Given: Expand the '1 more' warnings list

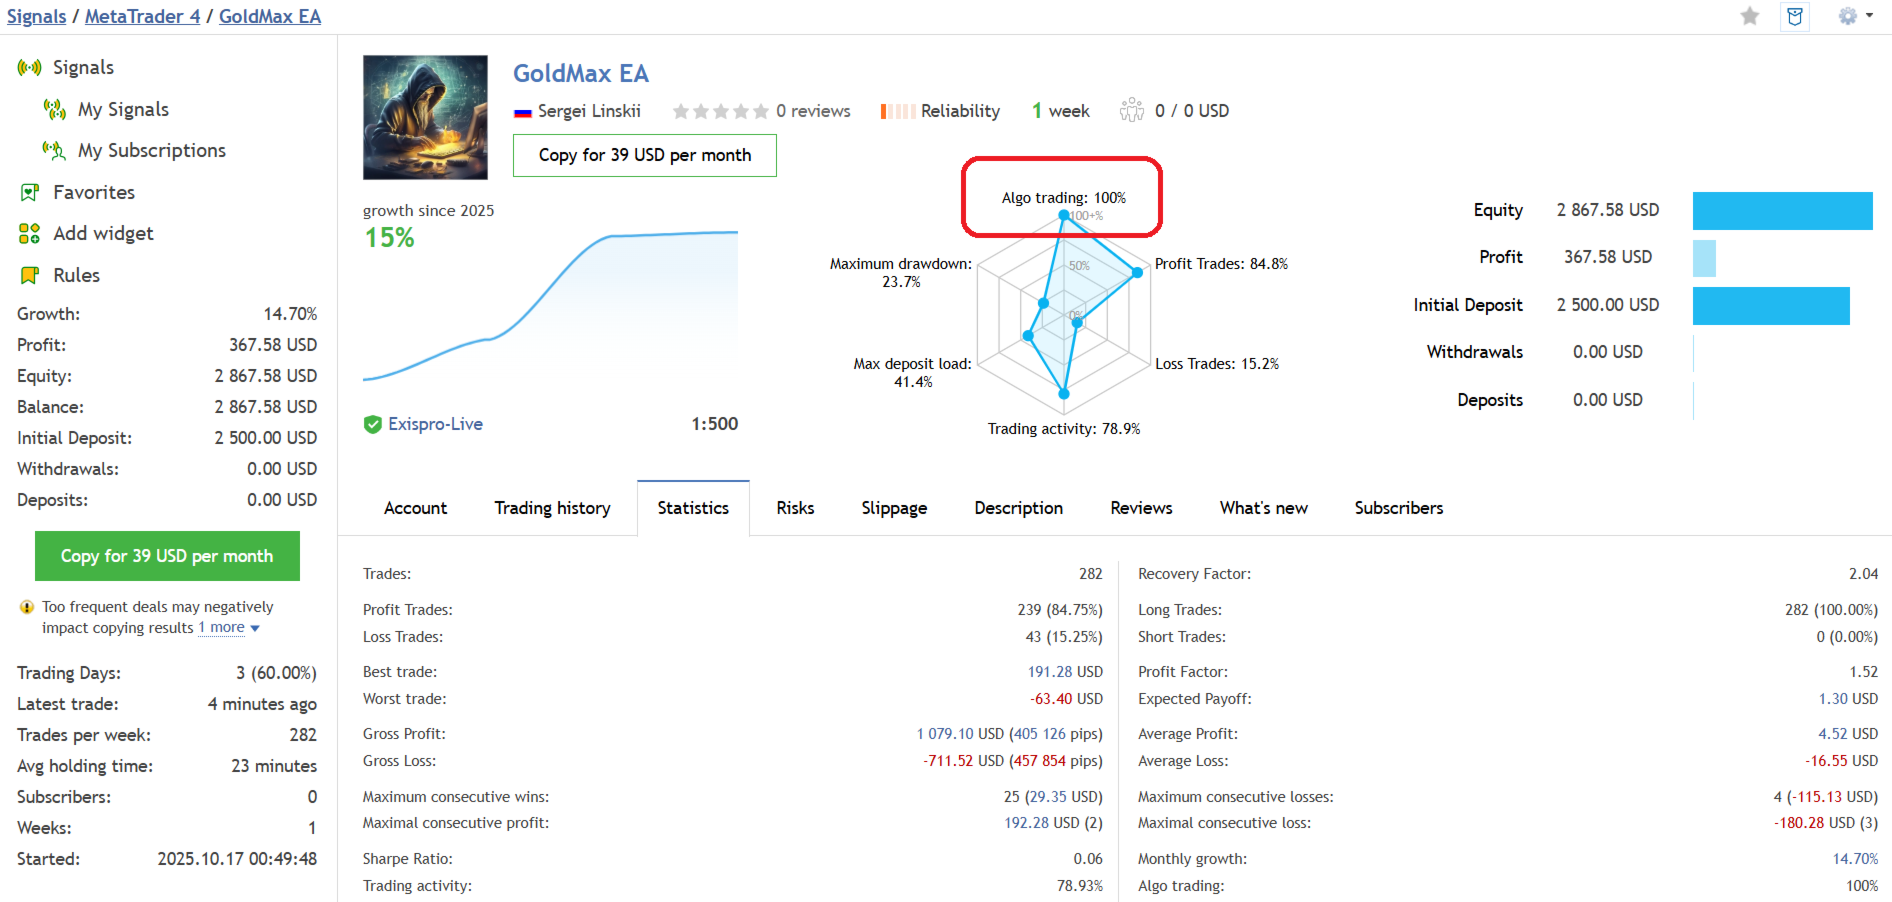Looking at the screenshot, I should (228, 628).
